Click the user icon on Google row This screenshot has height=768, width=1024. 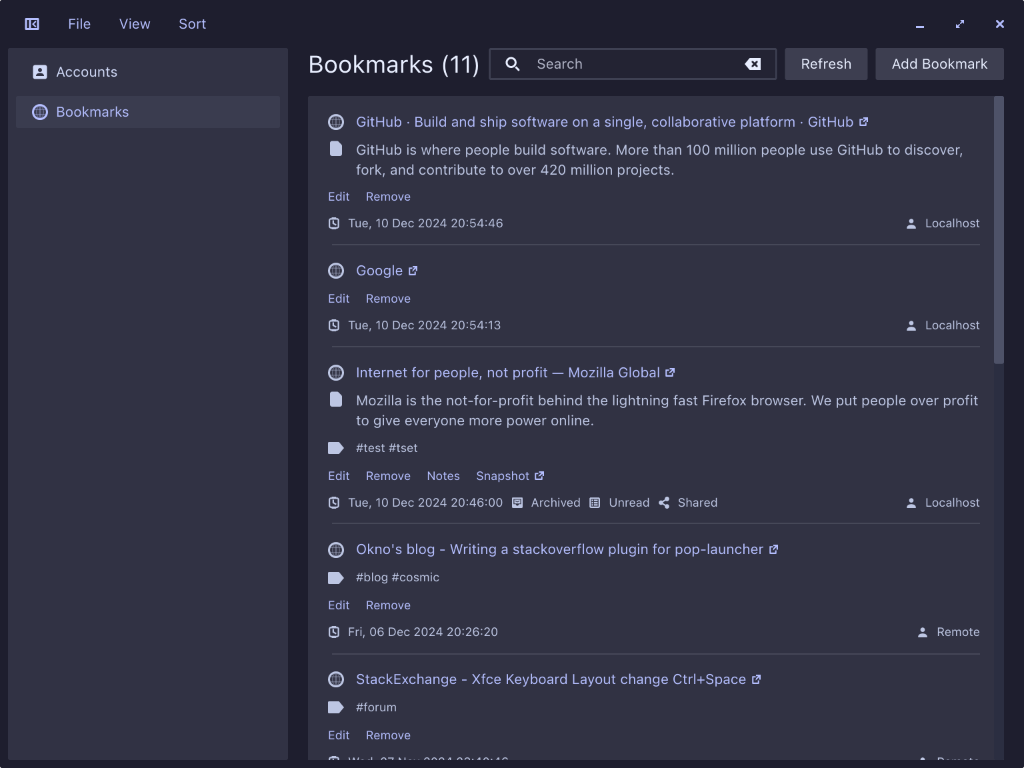(x=911, y=326)
